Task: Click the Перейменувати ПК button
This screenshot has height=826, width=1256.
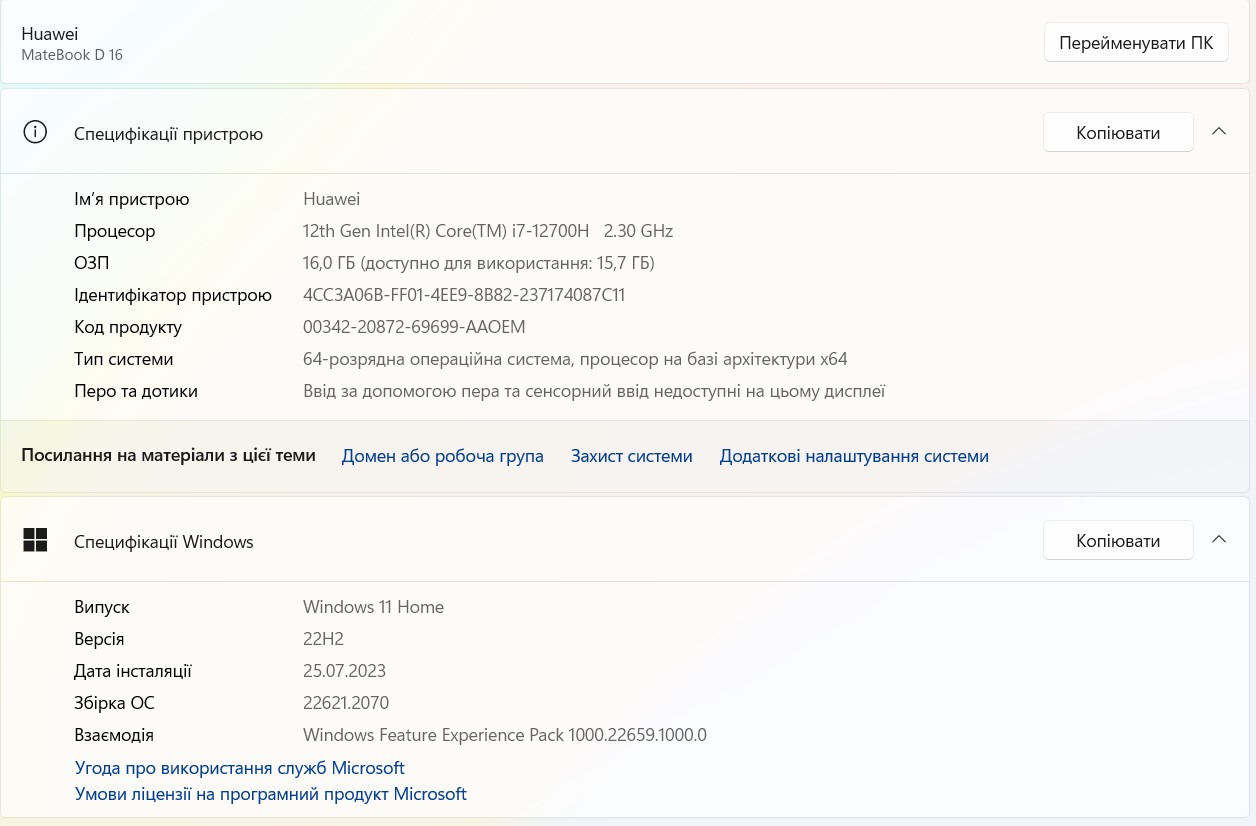Action: point(1136,43)
